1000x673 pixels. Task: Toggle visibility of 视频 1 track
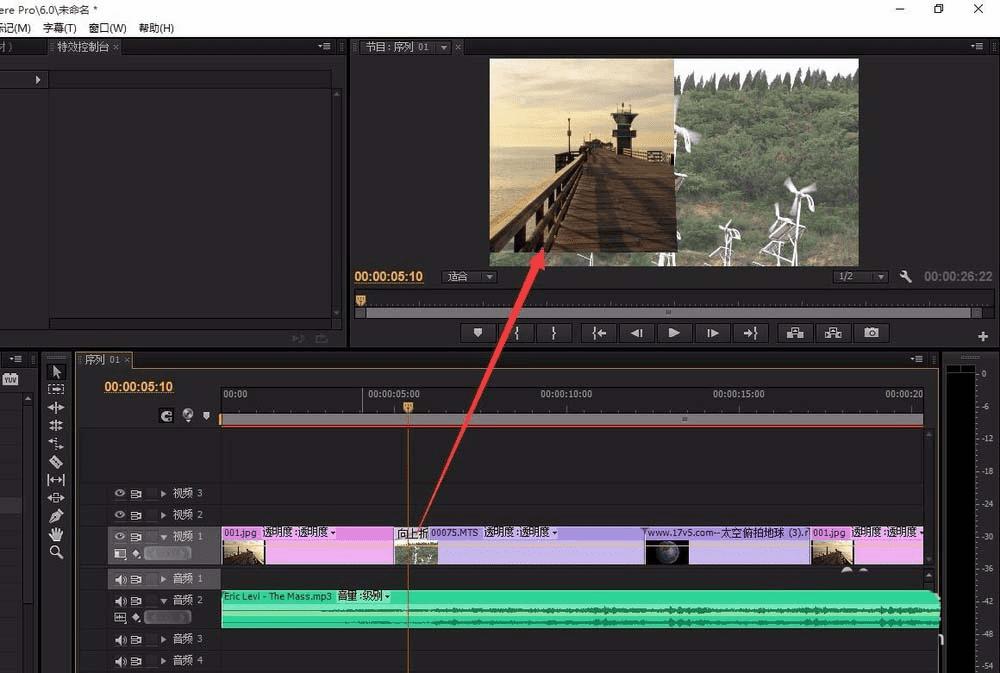click(x=120, y=536)
